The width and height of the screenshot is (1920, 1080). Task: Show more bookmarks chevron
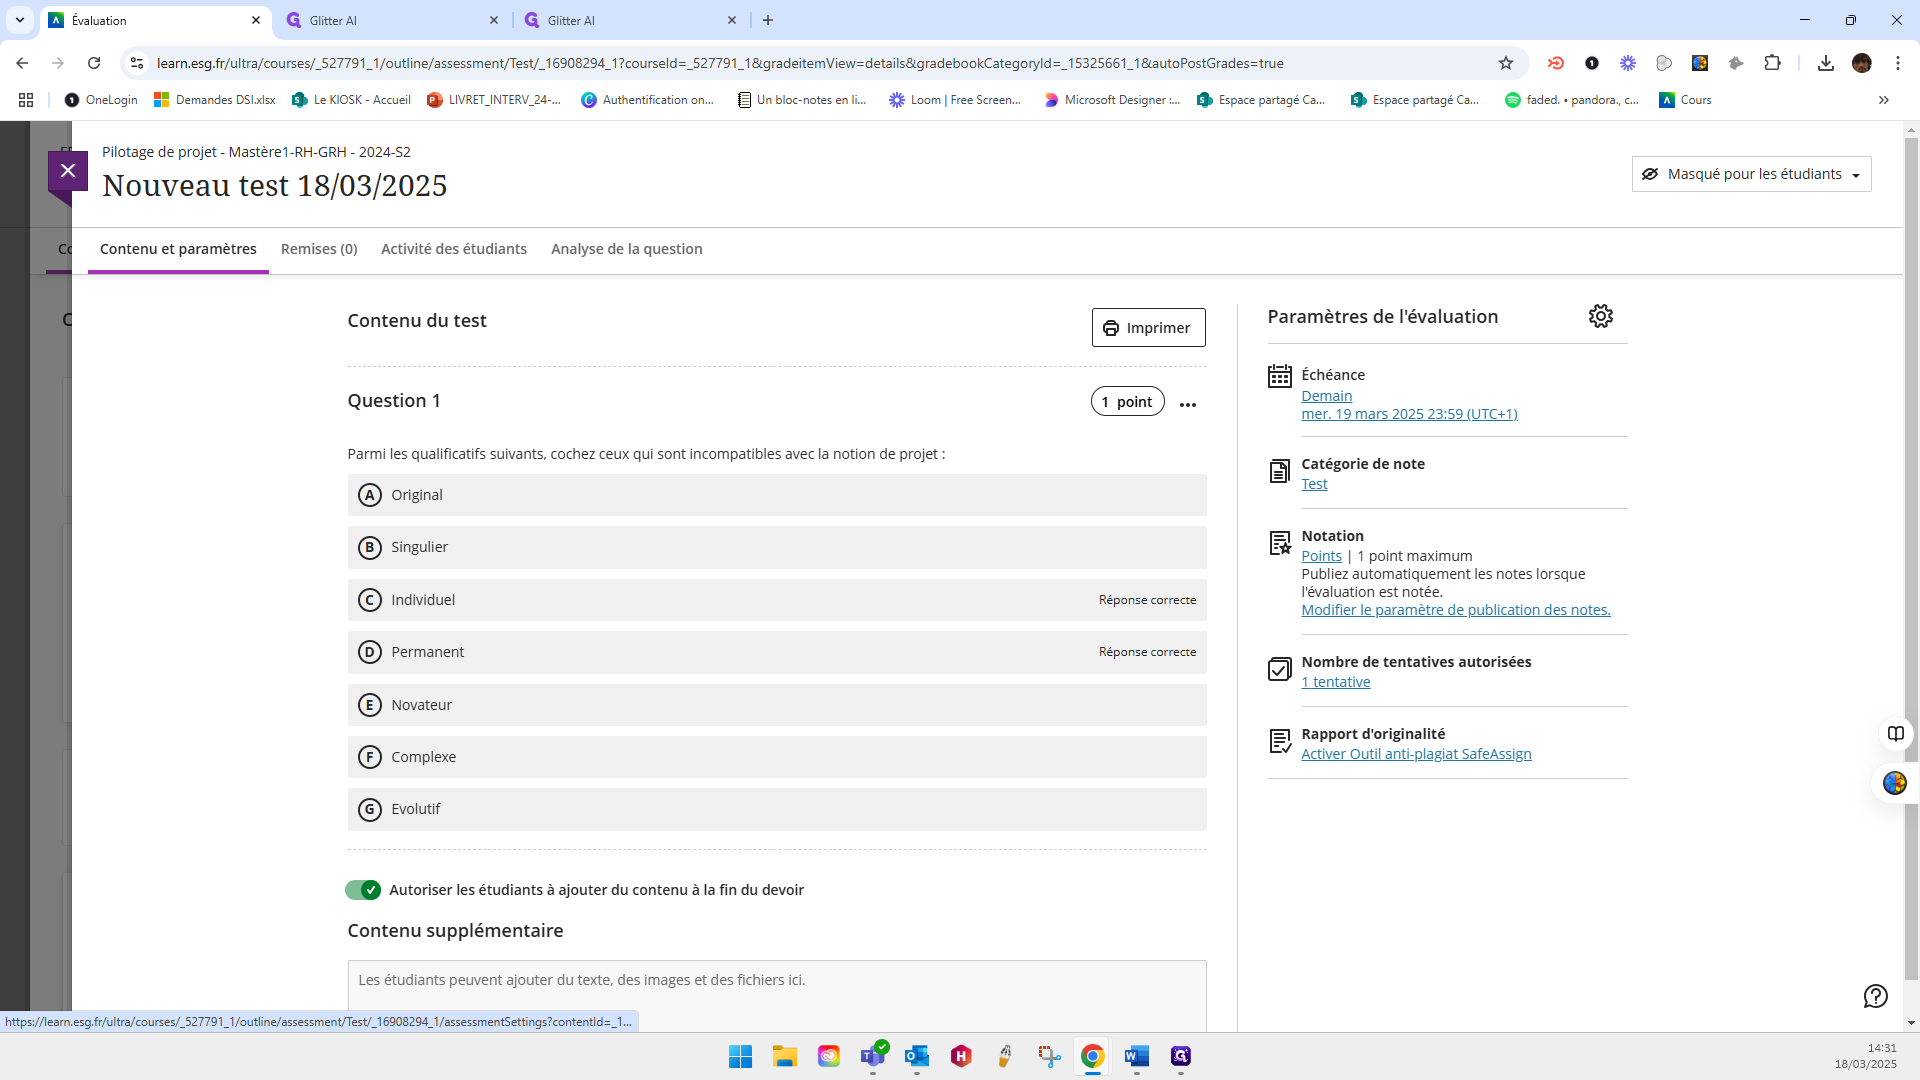[1883, 100]
